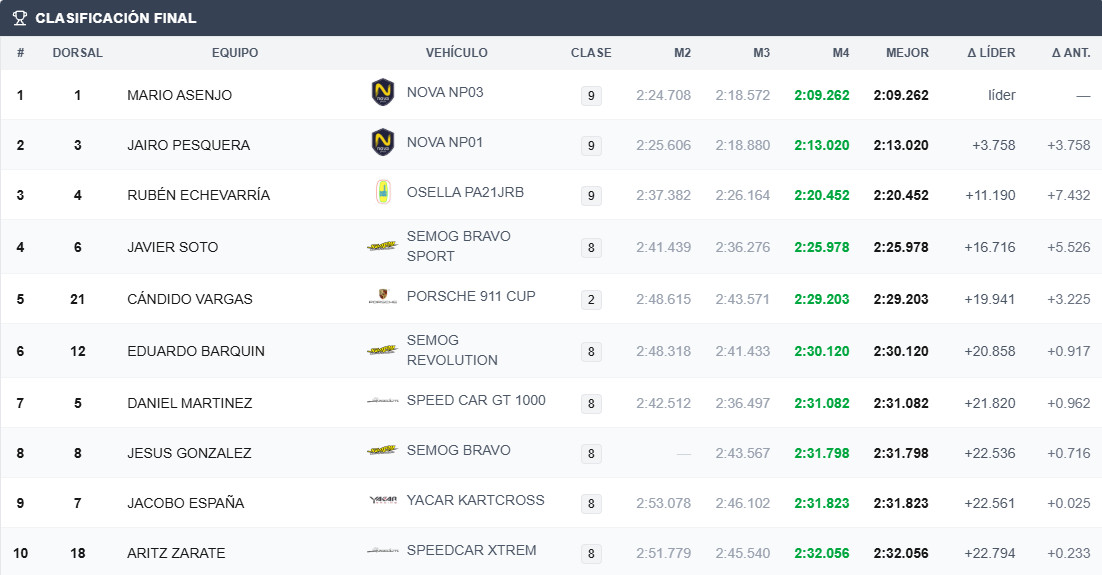Click the Speedcar logo for GT 1000
The width and height of the screenshot is (1102, 575).
coord(382,400)
